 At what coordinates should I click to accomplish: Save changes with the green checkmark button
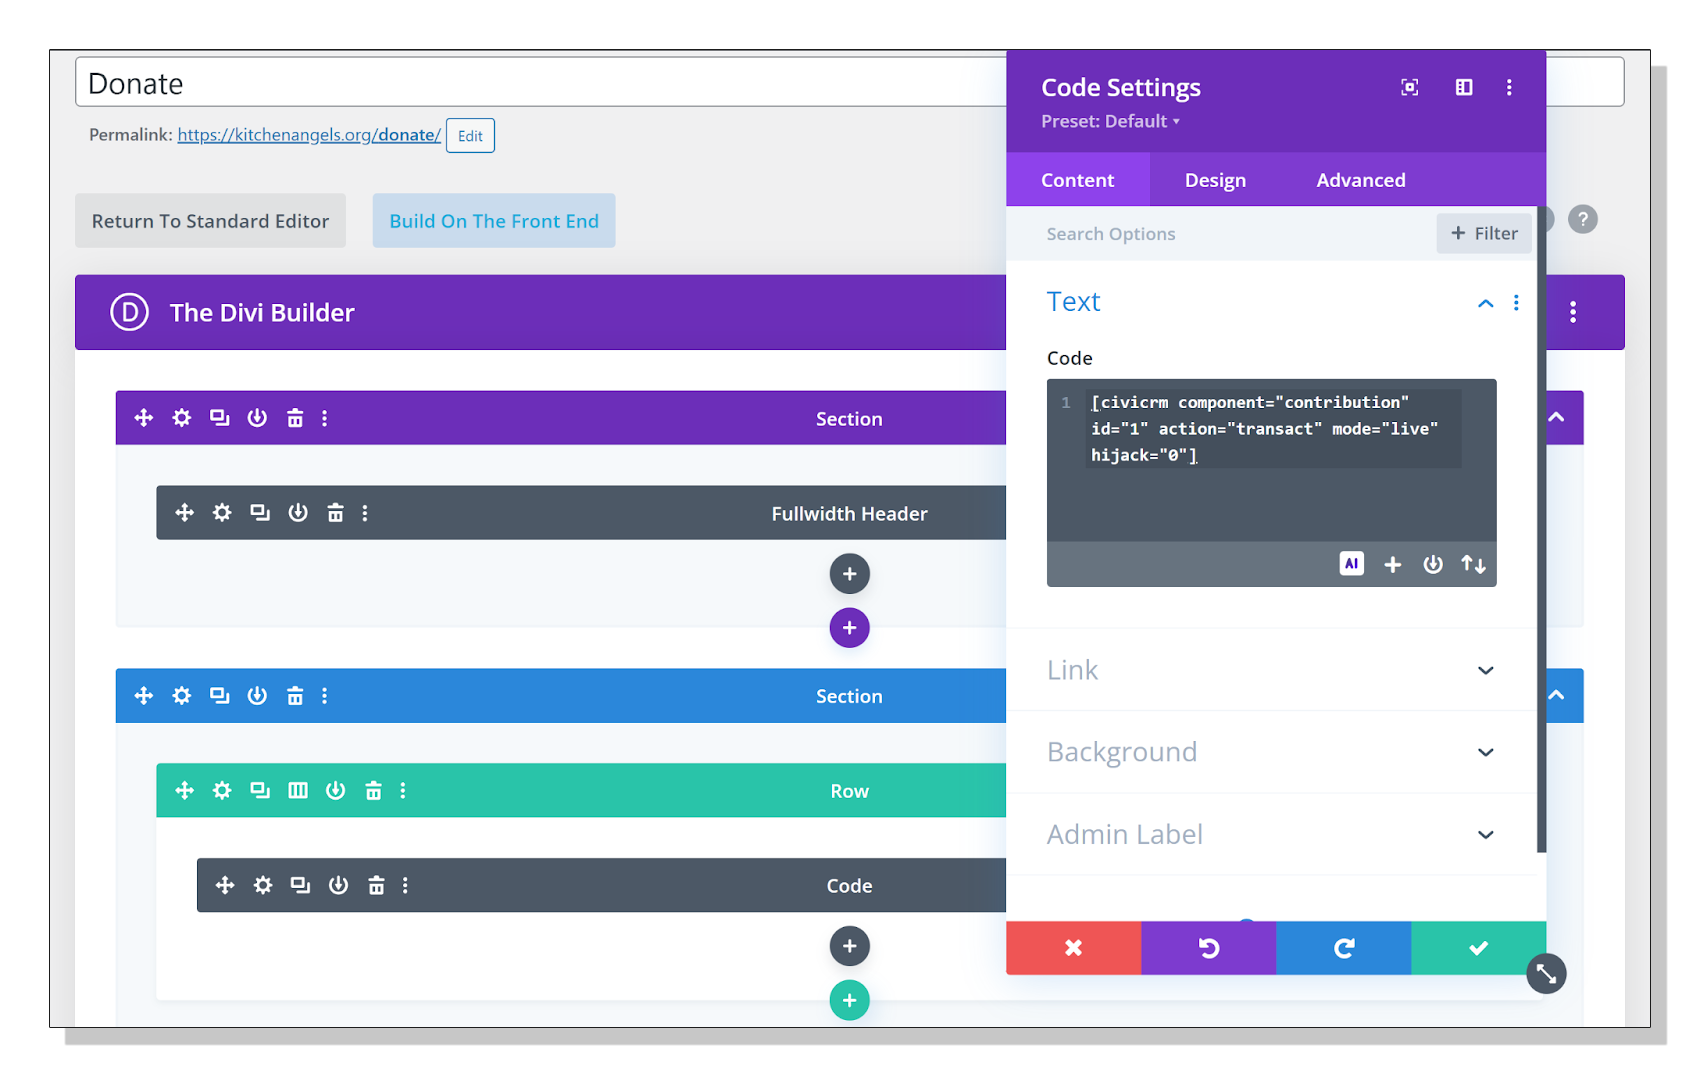(x=1478, y=948)
